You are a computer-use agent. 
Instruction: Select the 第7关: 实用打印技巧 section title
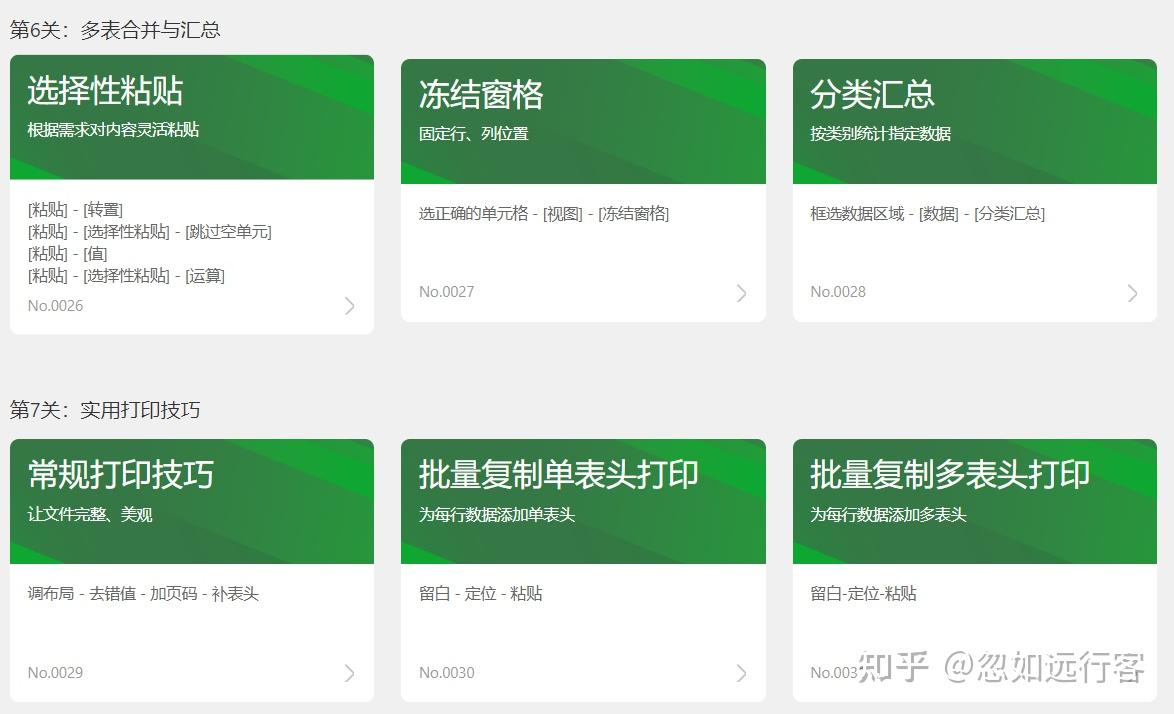pos(105,410)
